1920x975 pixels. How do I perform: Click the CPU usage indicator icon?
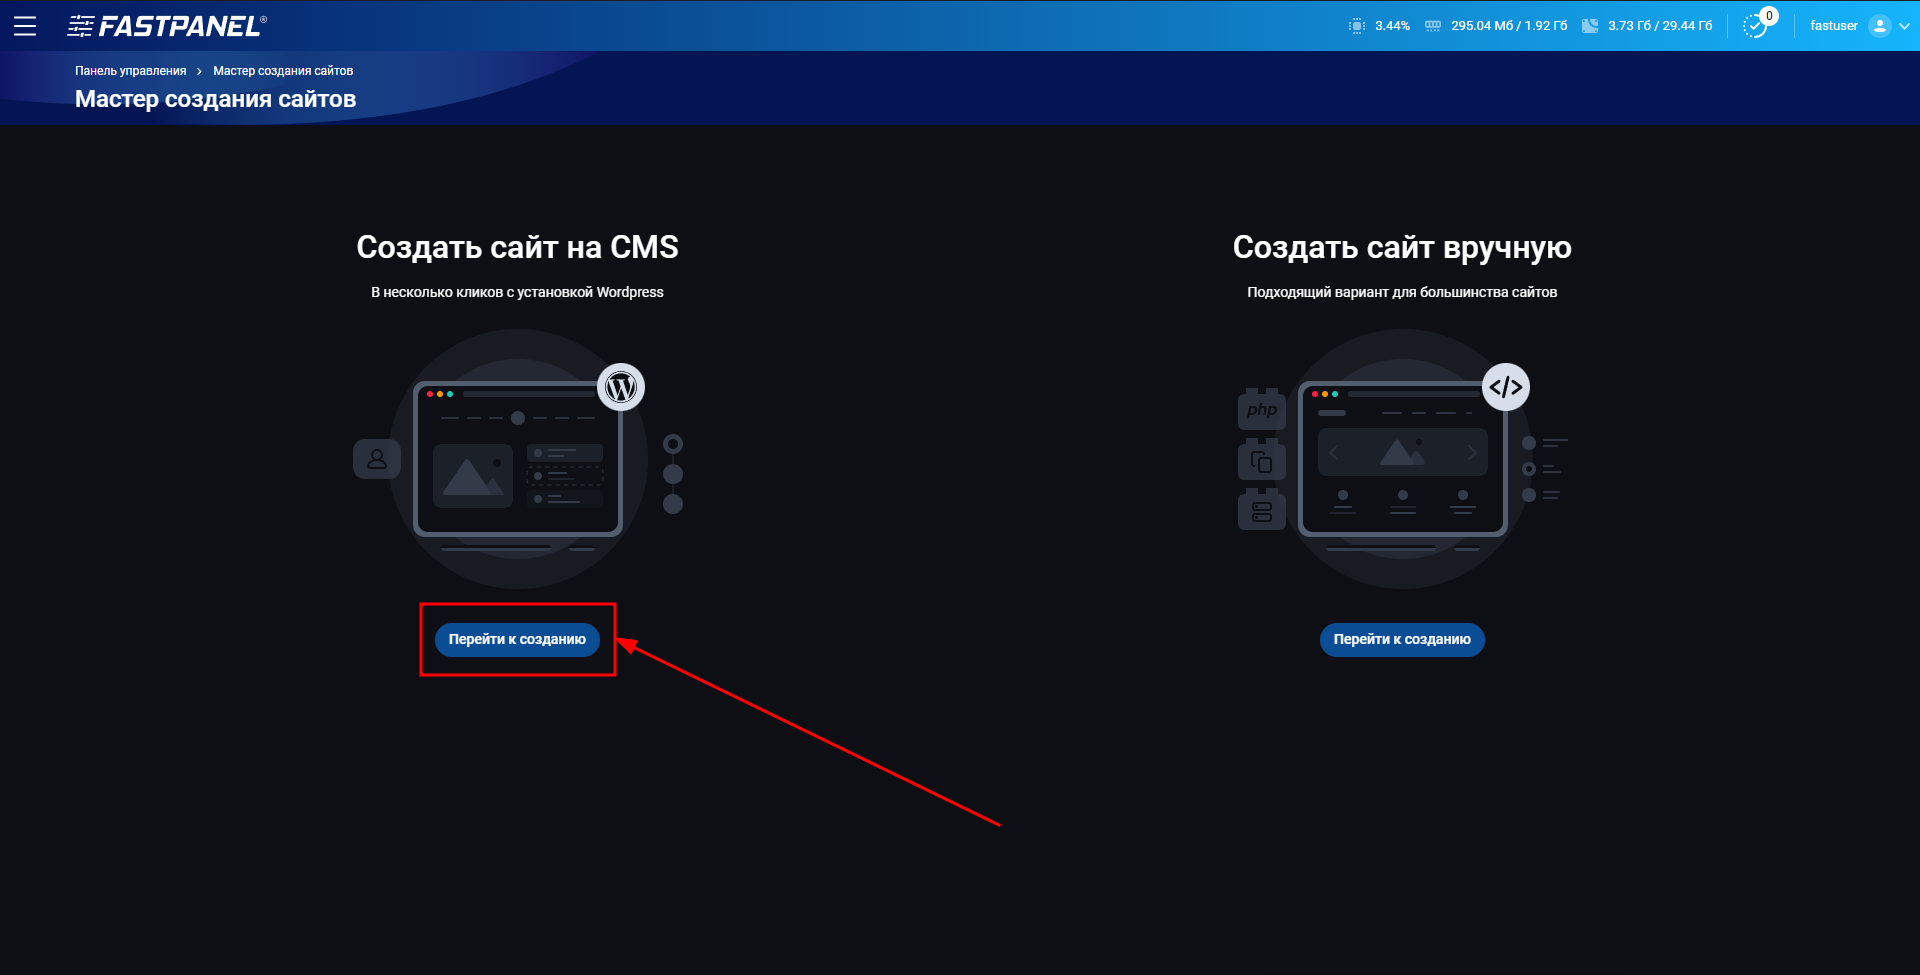point(1356,25)
